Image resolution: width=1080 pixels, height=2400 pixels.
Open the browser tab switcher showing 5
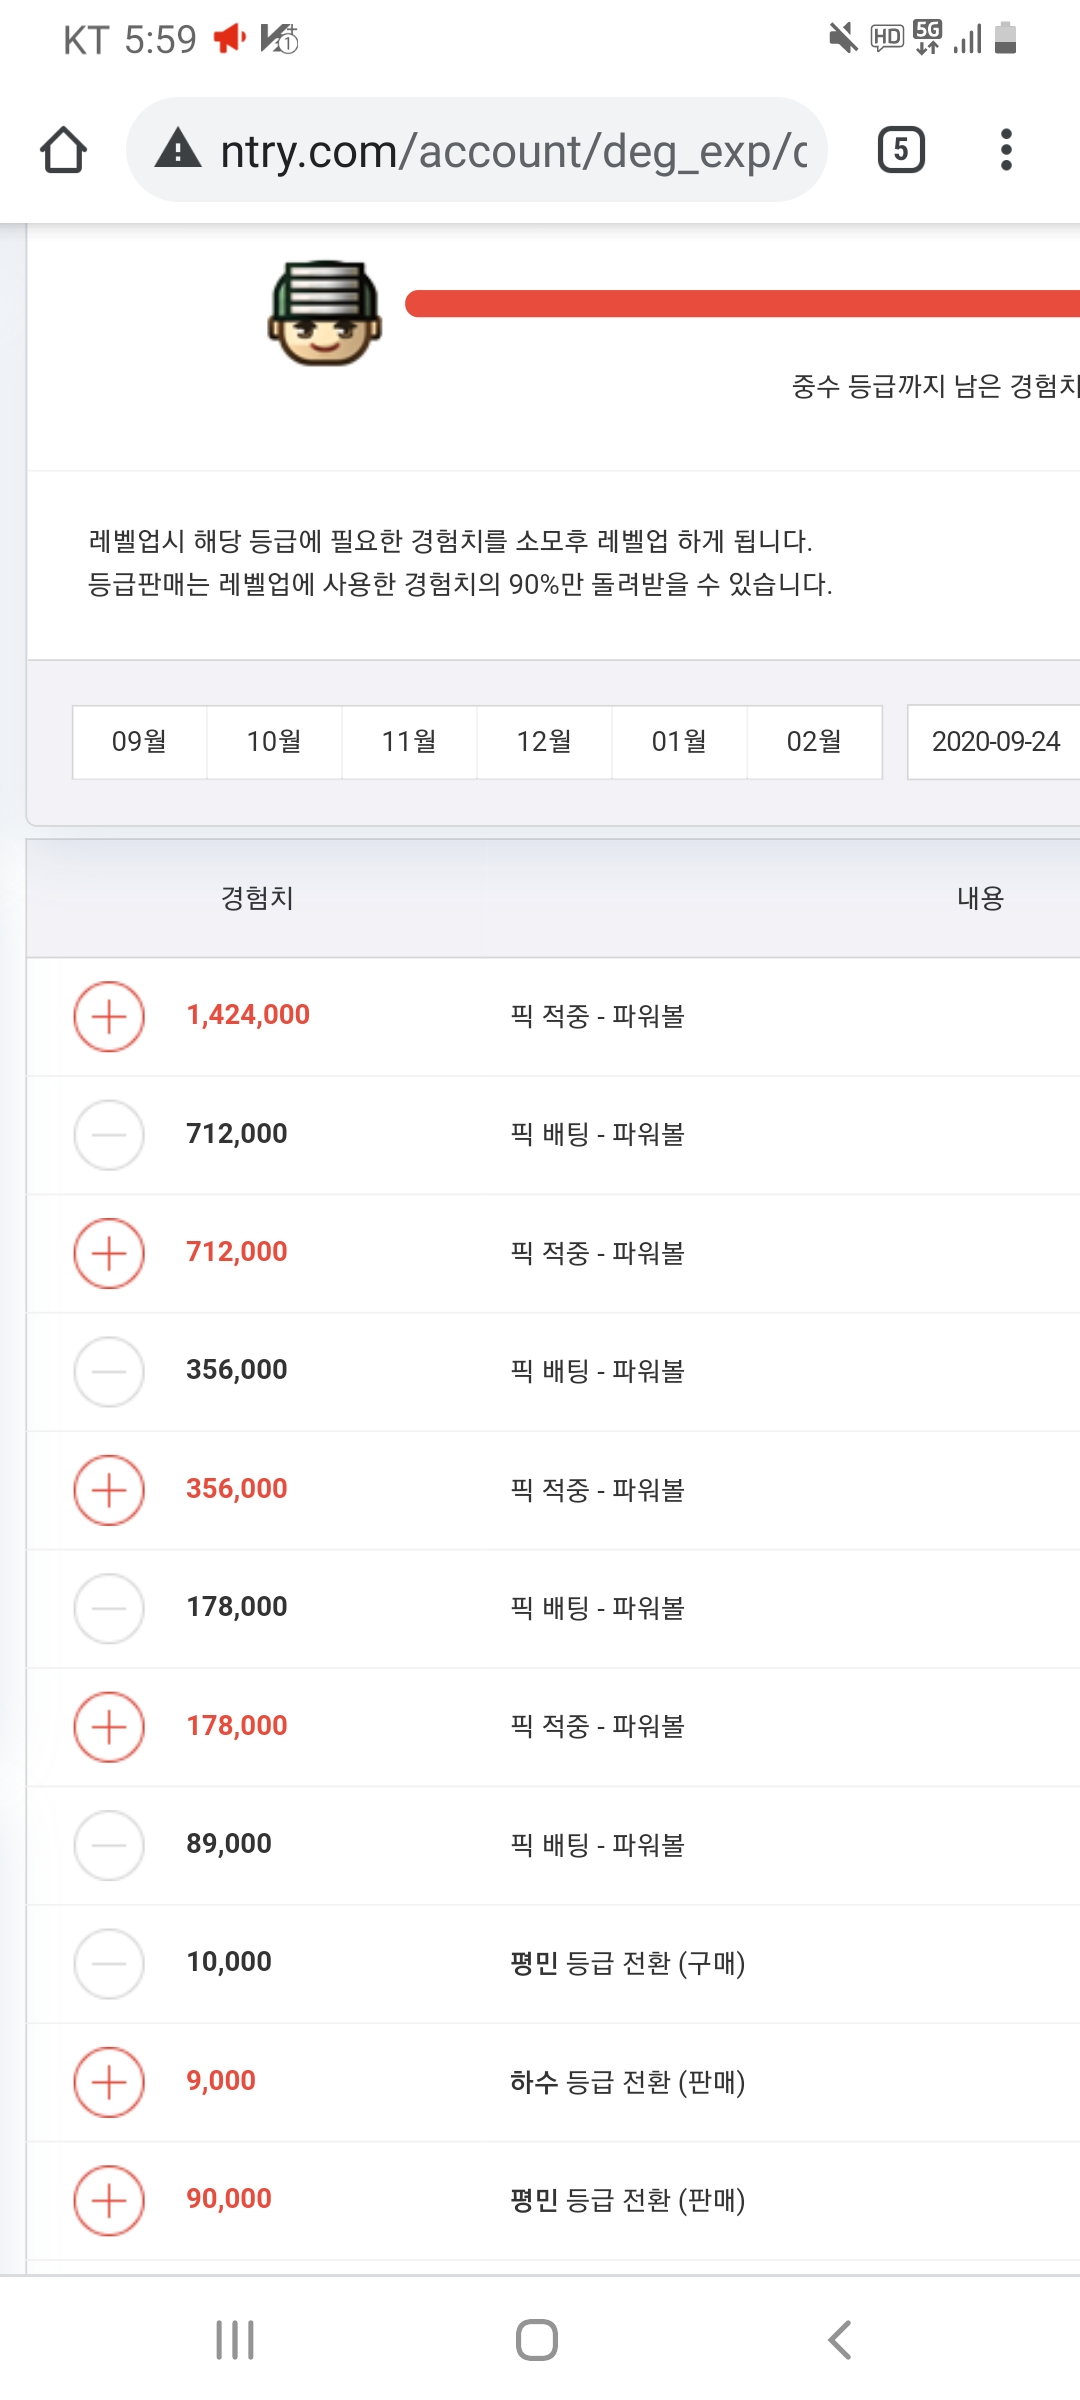[901, 150]
